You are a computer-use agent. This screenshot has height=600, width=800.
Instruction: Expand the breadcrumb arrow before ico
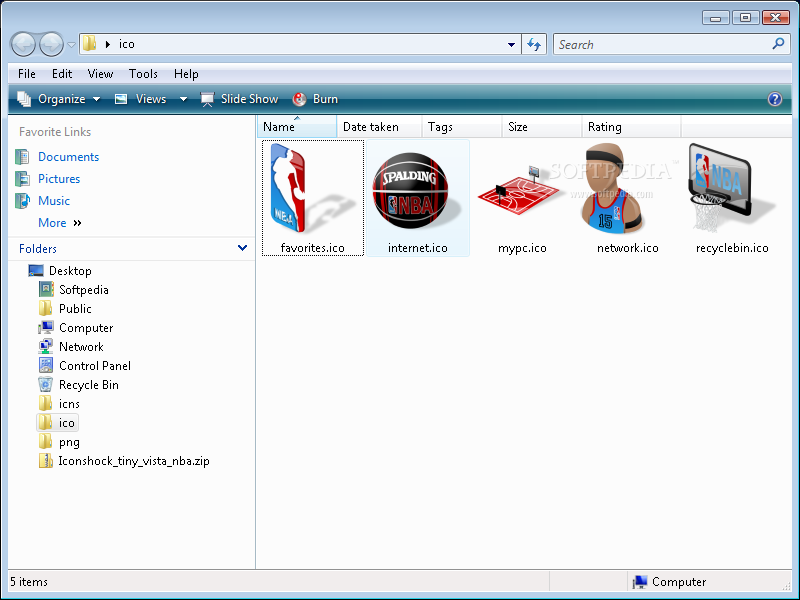pos(108,44)
